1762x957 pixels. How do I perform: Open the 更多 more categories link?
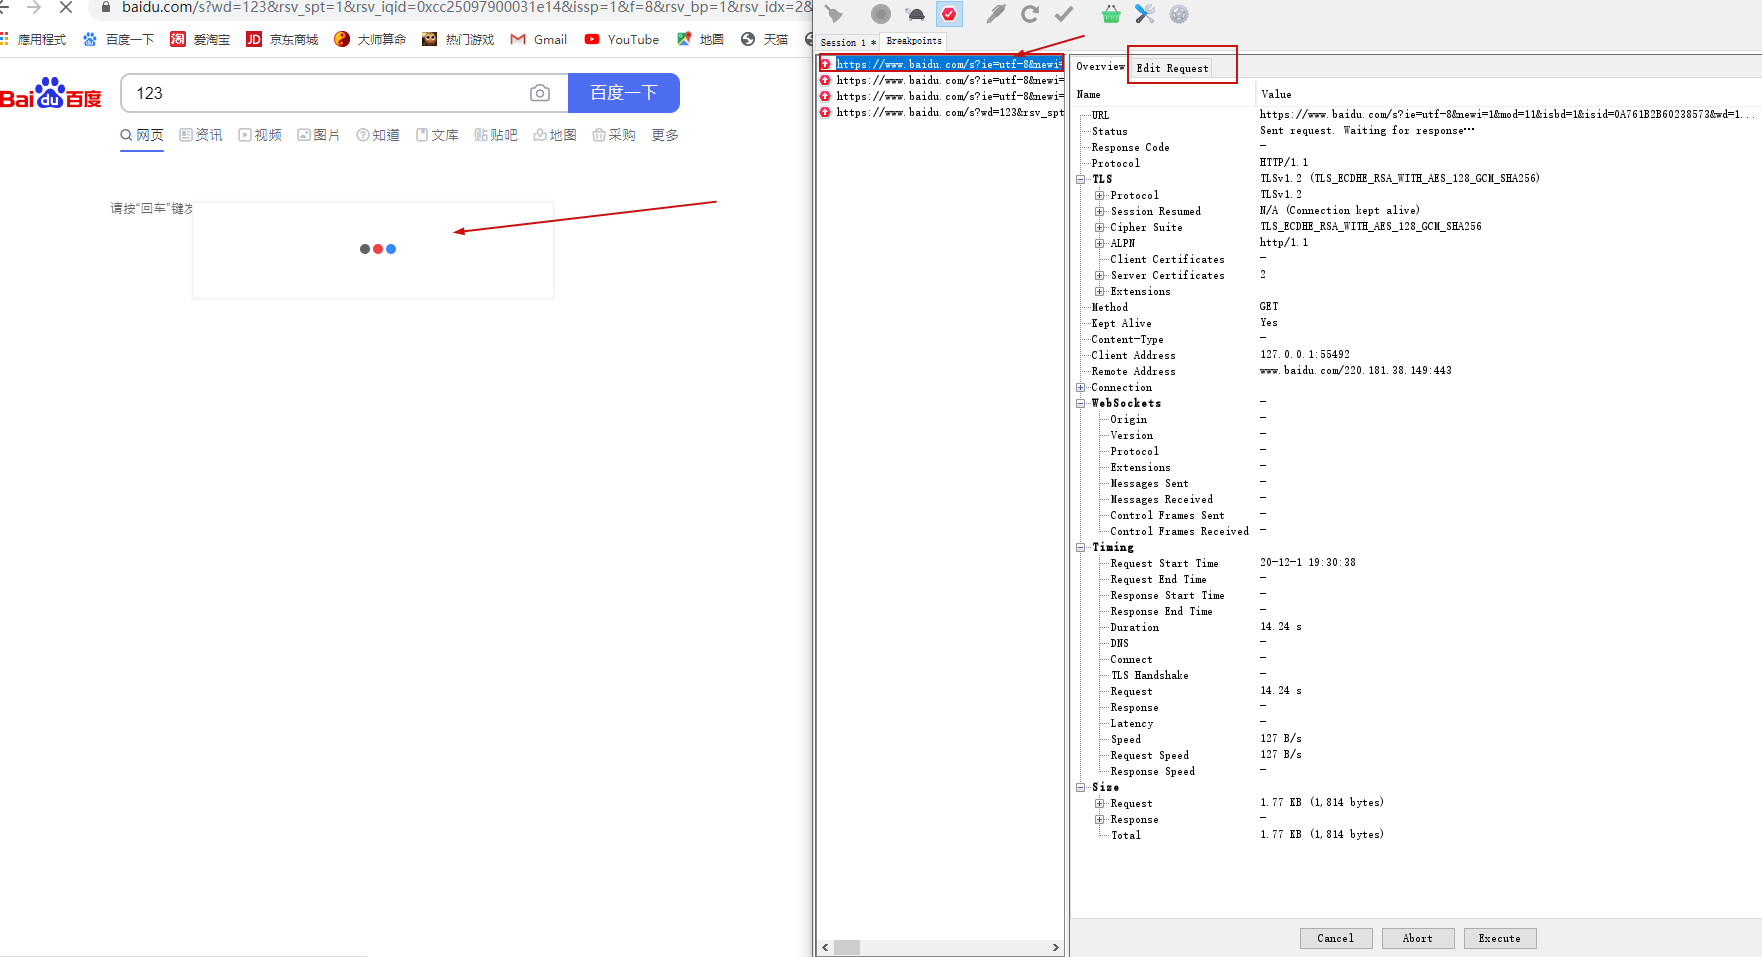(665, 135)
